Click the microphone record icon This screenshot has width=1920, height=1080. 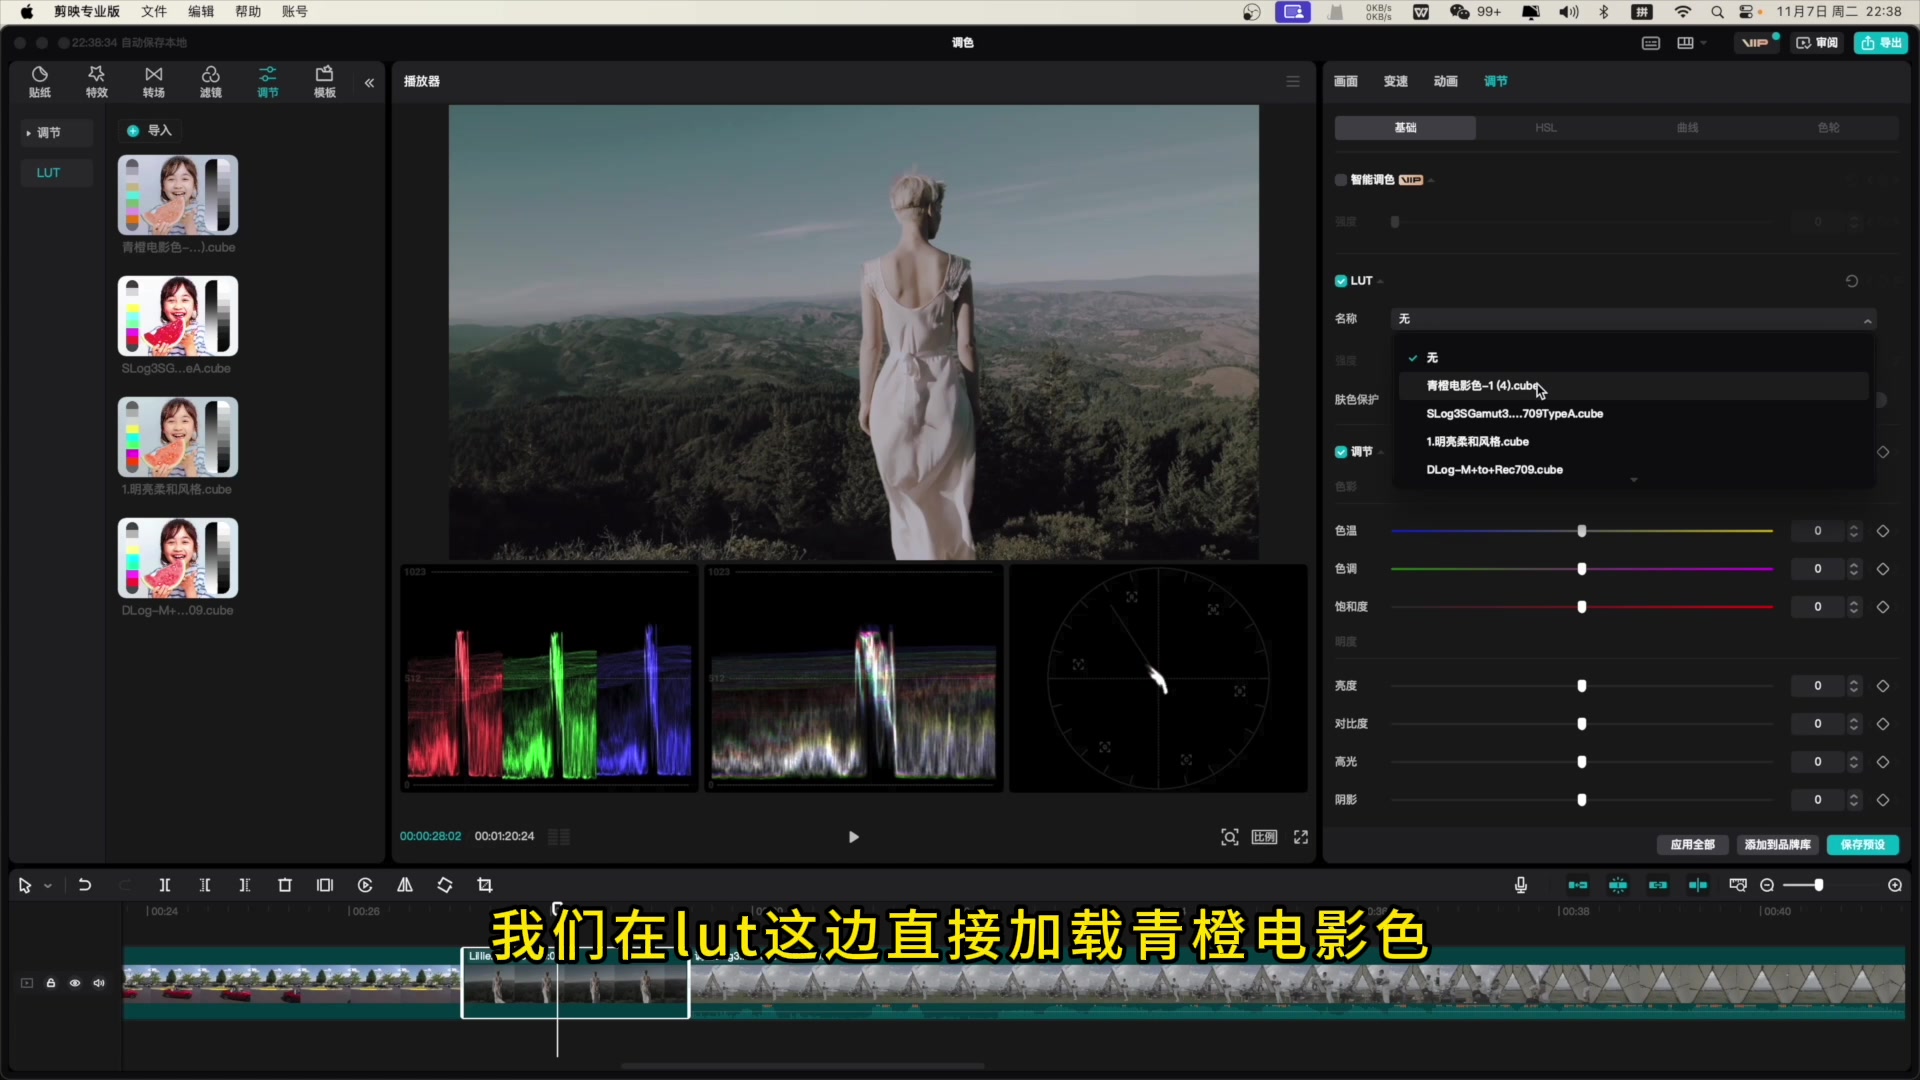[1521, 885]
